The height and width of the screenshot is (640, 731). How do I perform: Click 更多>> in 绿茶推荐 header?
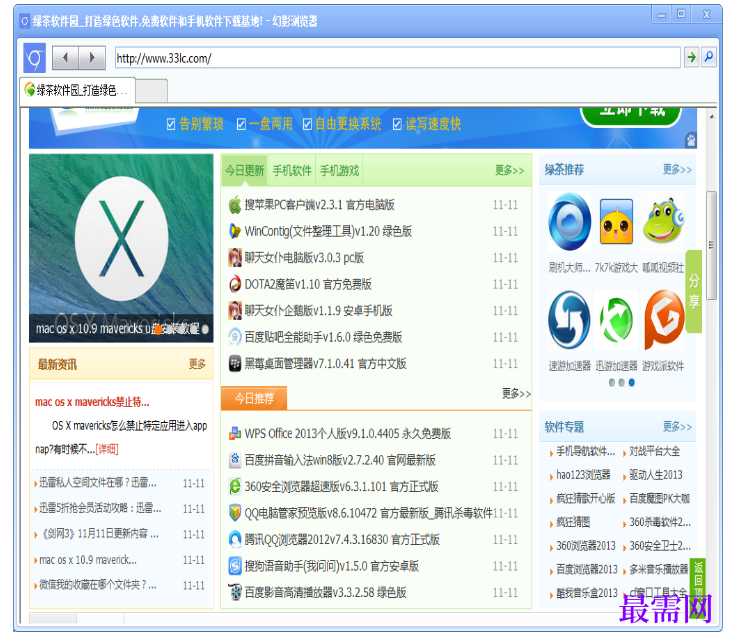677,169
